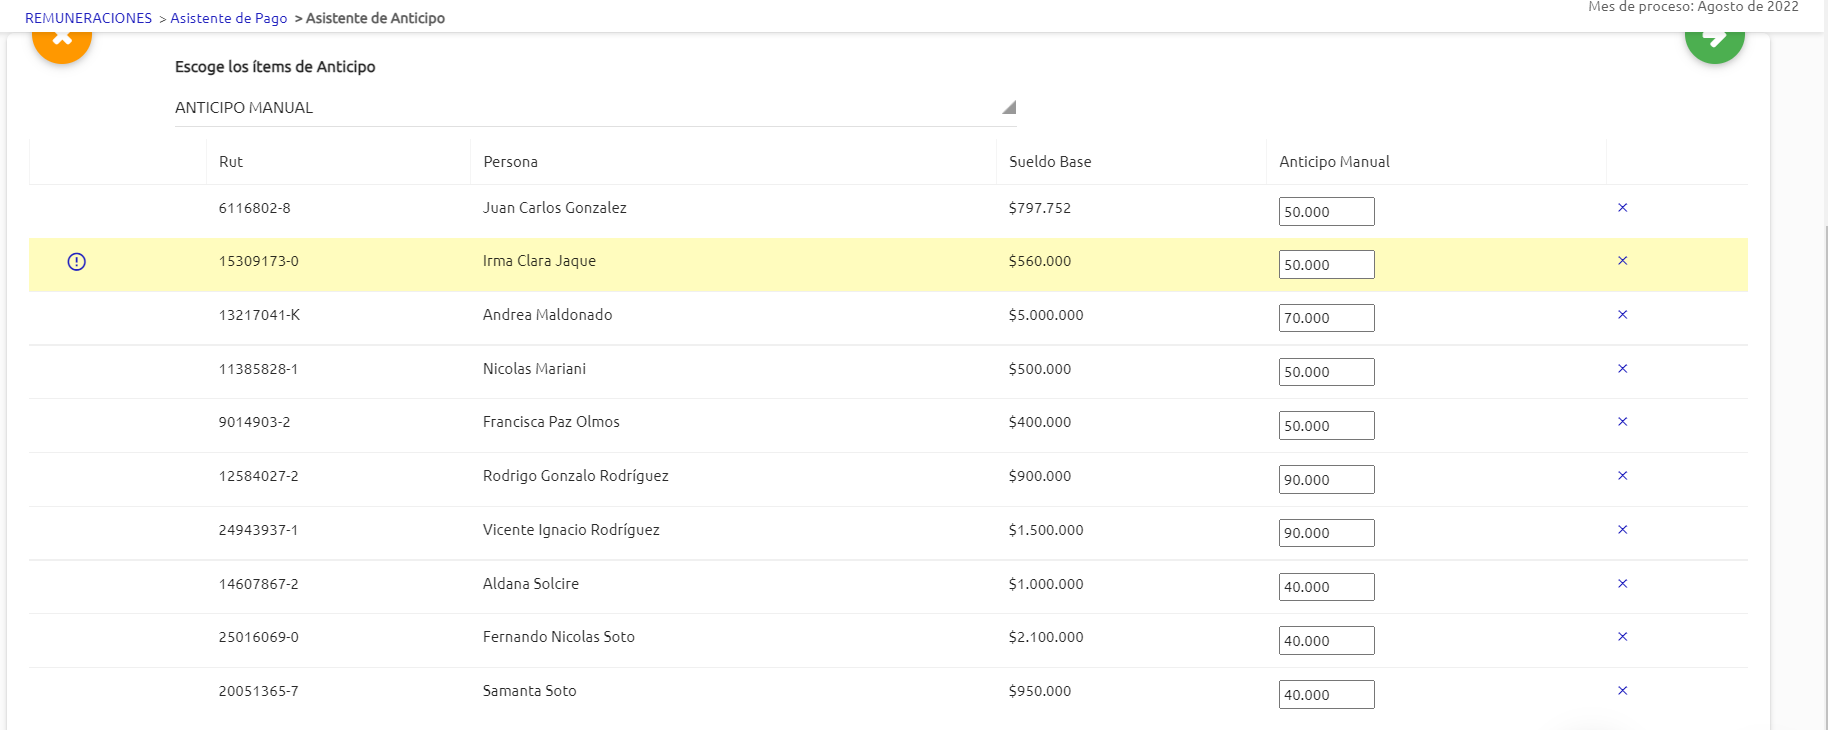
Task: Select Rut 15309173-0 cell
Action: click(x=258, y=261)
